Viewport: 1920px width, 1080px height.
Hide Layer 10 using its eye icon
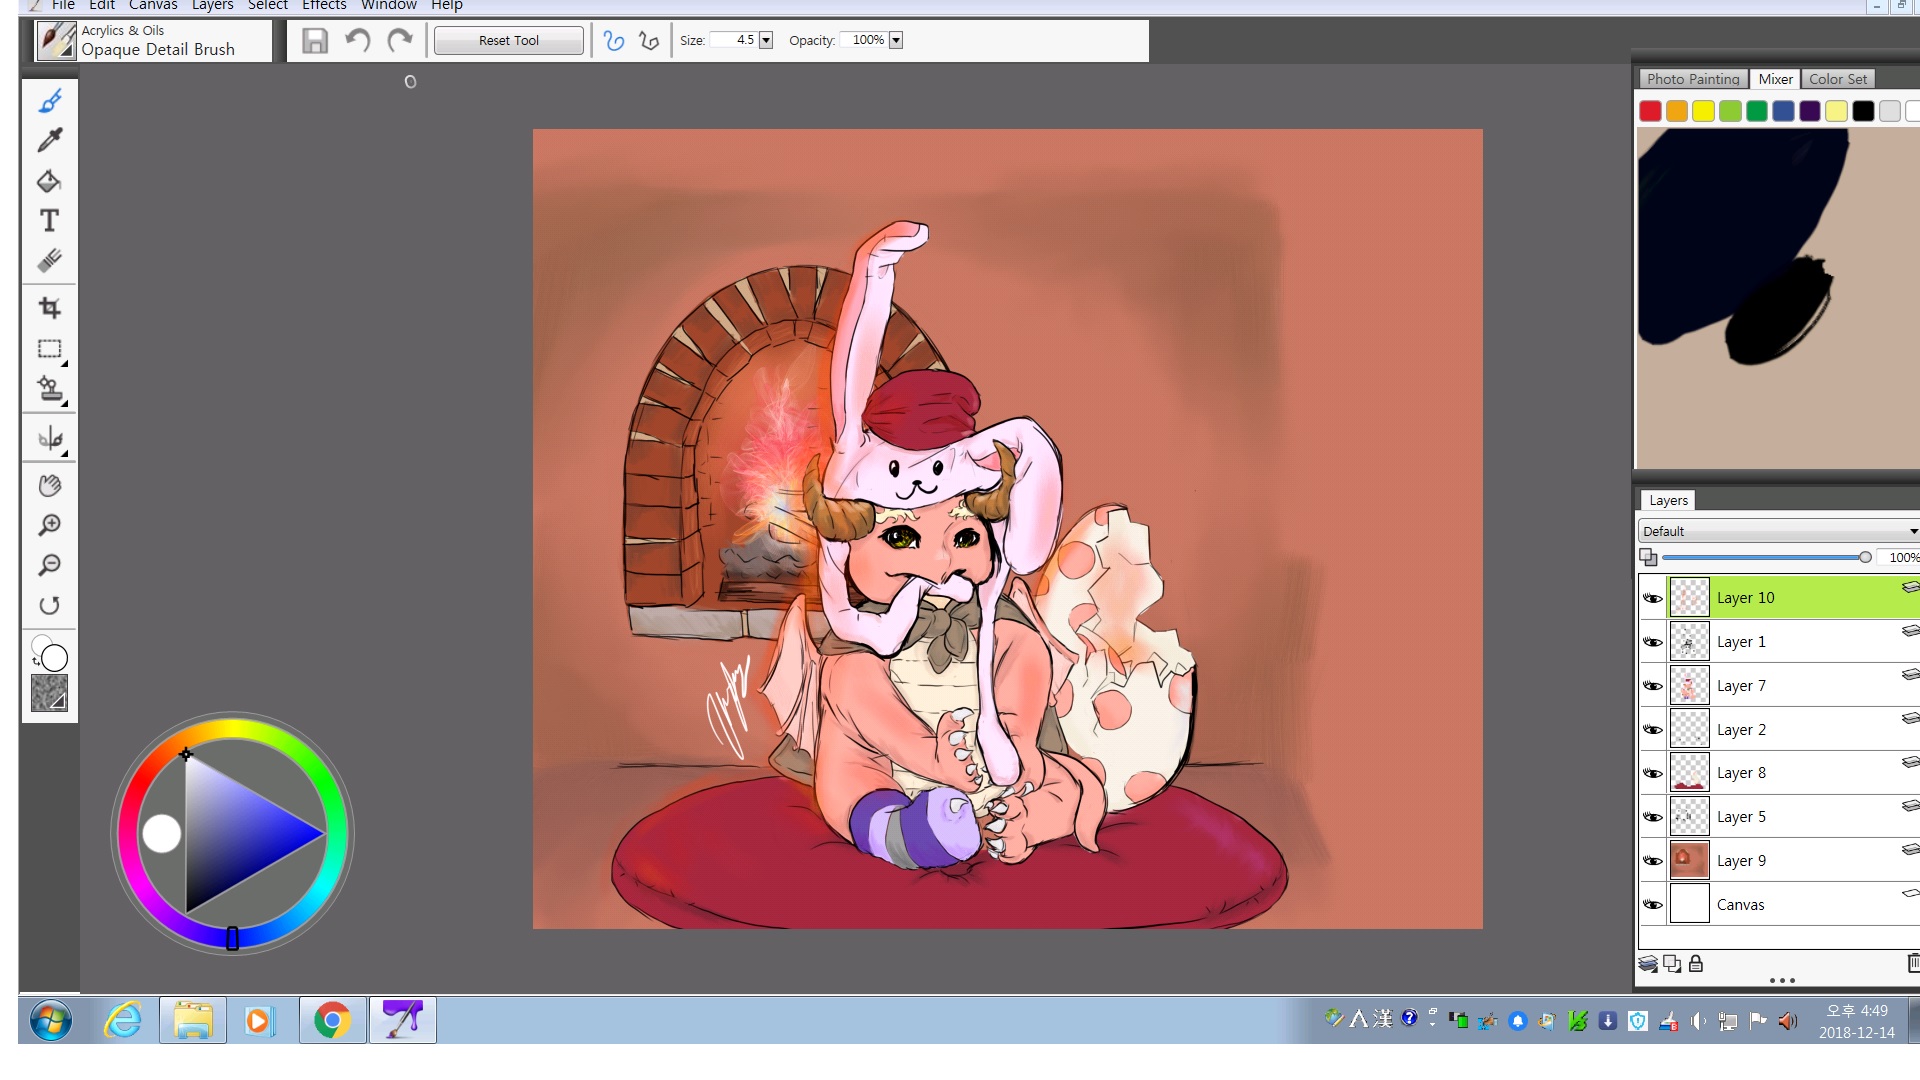point(1652,598)
